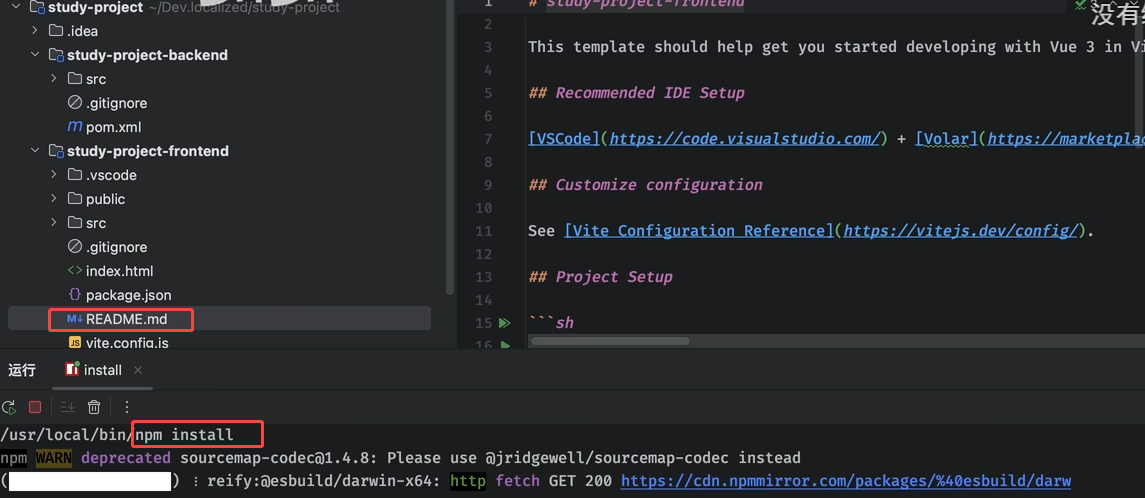Viewport: 1145px width, 498px height.
Task: Click the Markdown icon beside README.md
Action: point(74,319)
